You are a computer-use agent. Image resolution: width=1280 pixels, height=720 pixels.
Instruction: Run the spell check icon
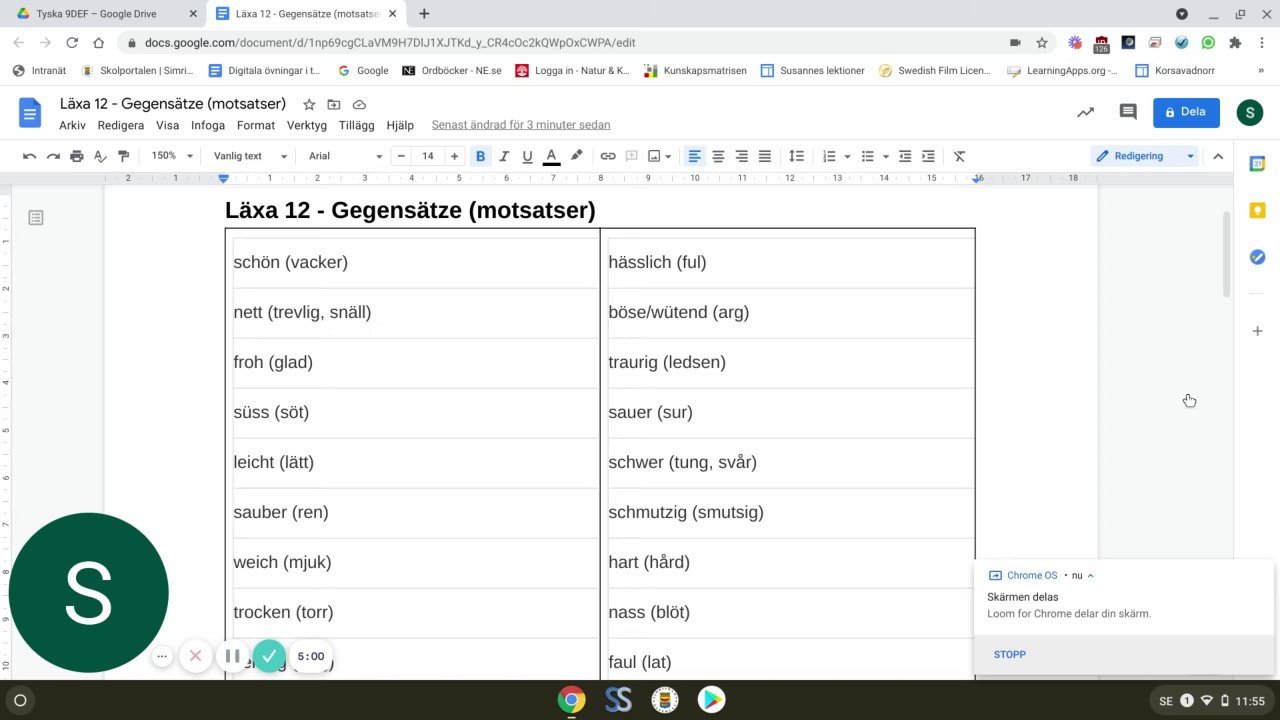coord(100,156)
